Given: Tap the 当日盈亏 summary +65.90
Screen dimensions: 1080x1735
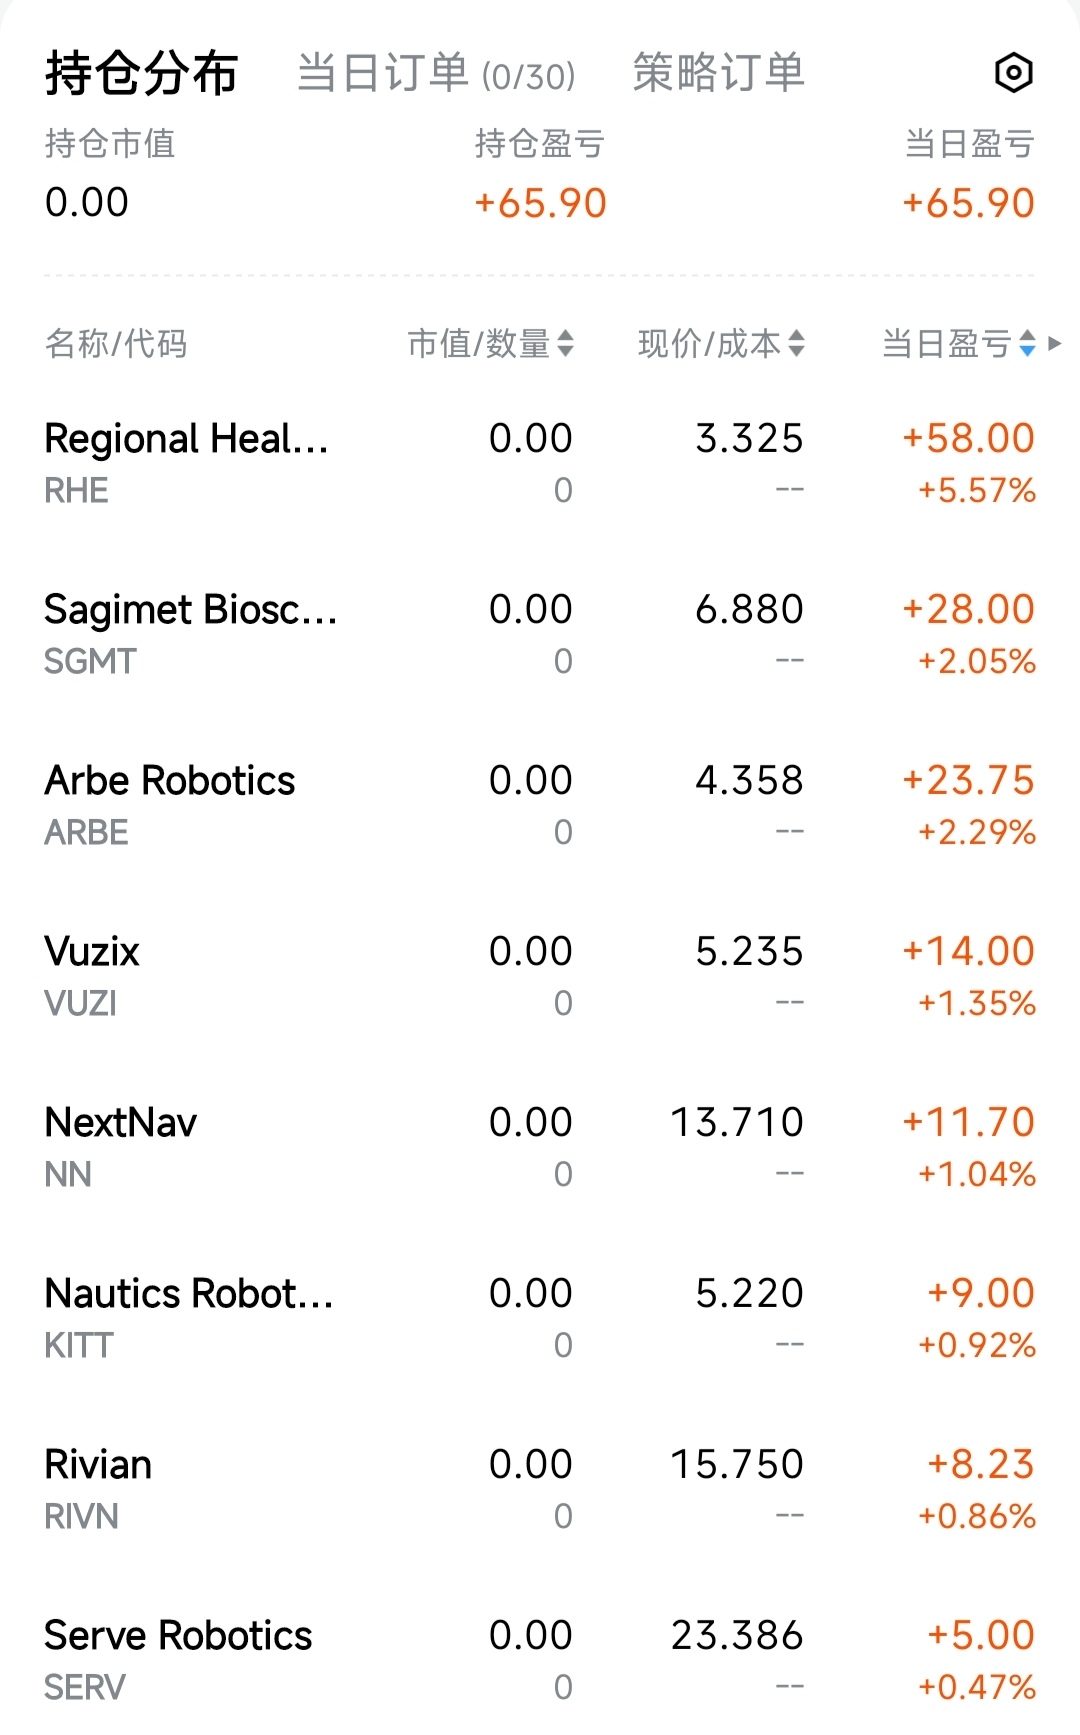Looking at the screenshot, I should (968, 203).
